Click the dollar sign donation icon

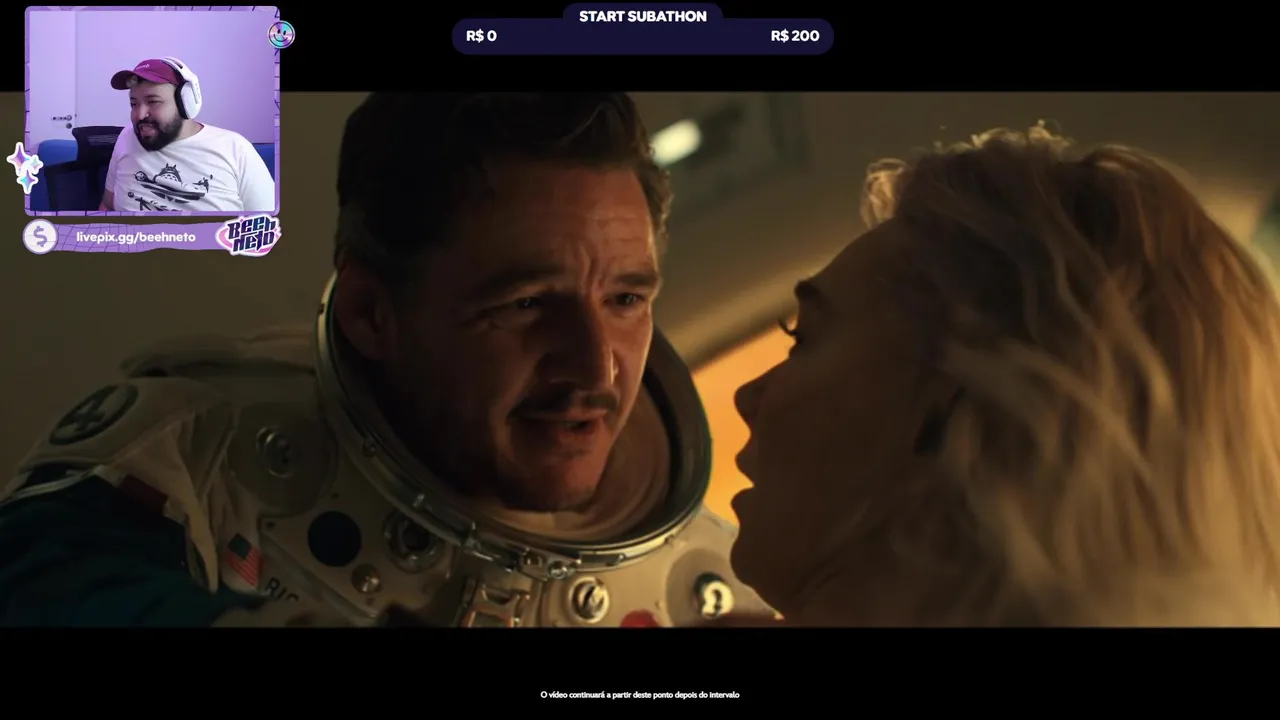40,237
